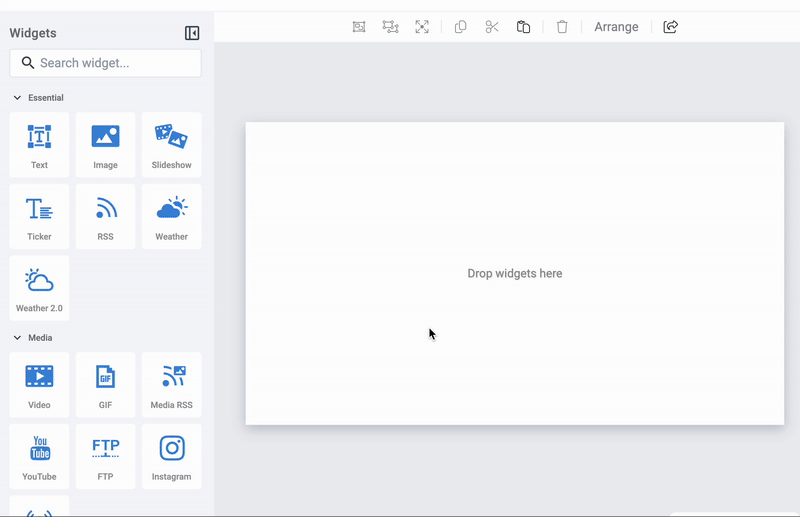Collapse the Widgets sidebar panel
This screenshot has height=517, width=800.
[192, 33]
